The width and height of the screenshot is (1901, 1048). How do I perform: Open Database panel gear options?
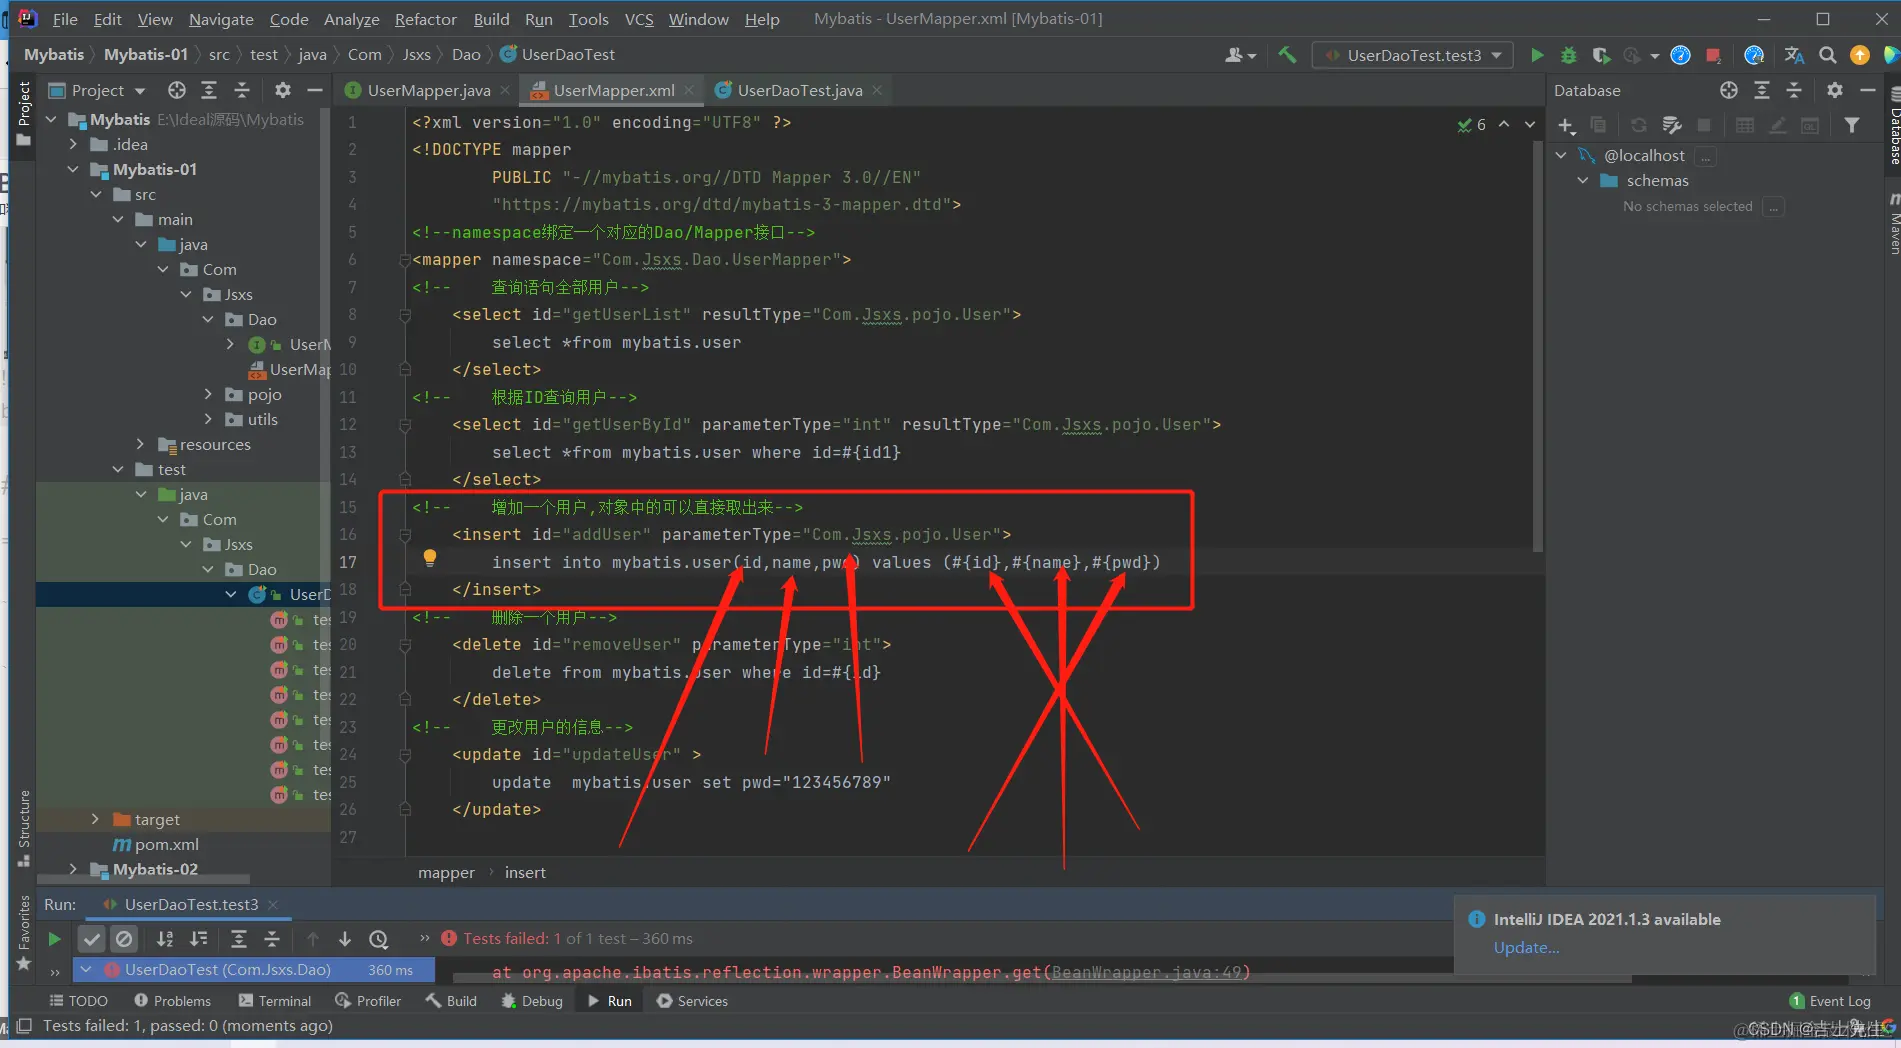(1835, 90)
